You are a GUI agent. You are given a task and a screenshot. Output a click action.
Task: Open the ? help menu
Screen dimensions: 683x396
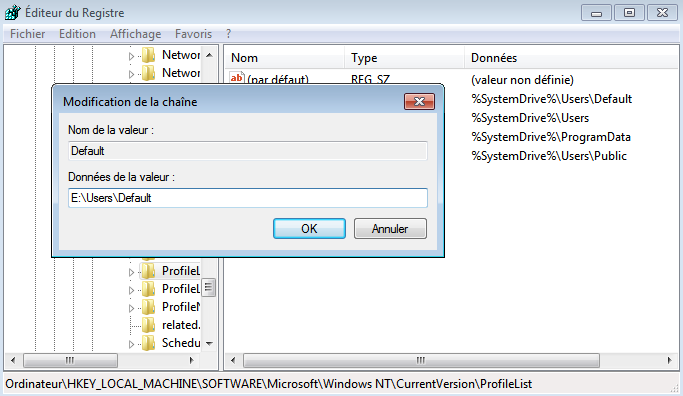(229, 34)
